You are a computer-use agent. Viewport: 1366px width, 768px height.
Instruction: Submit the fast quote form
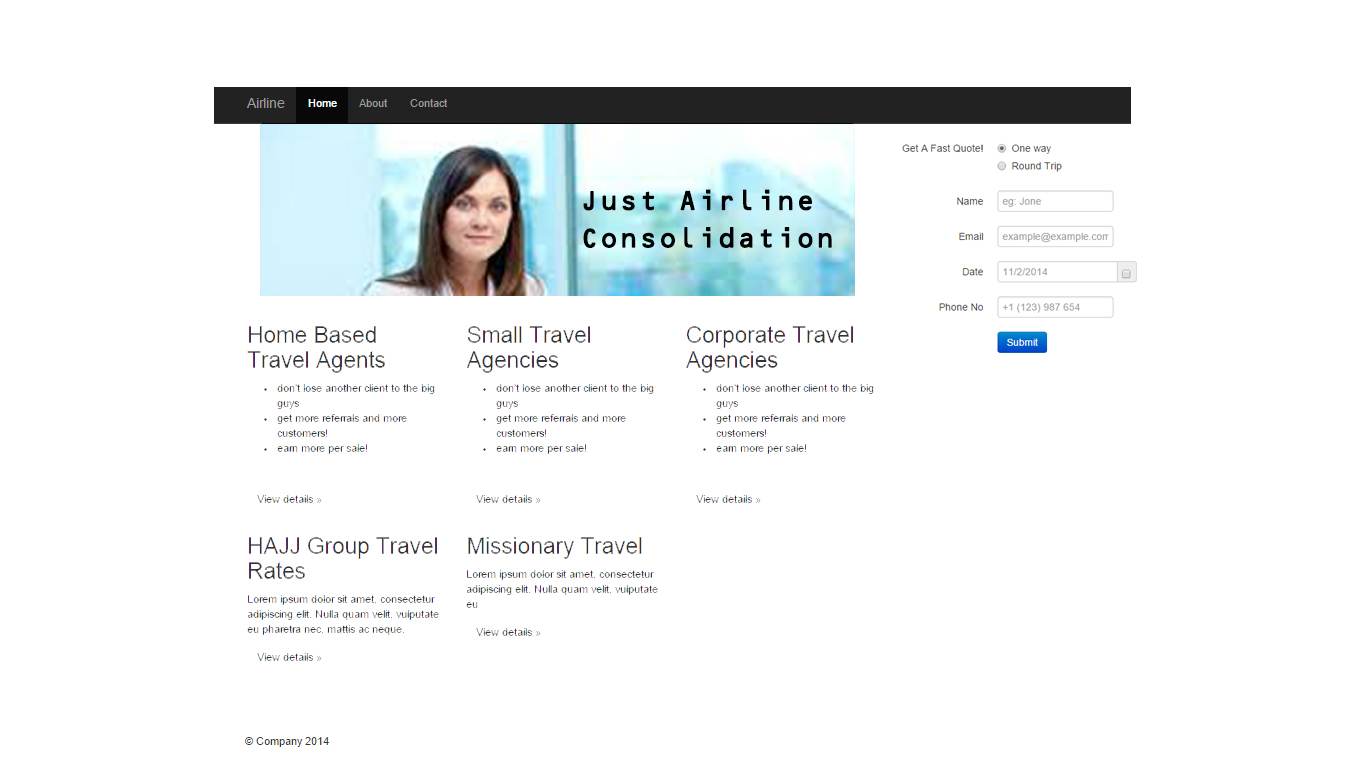coord(1022,342)
